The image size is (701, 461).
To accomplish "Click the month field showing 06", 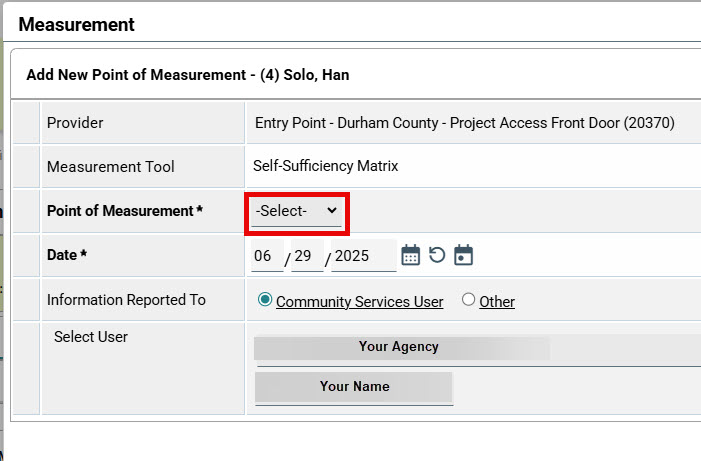I will 267,256.
